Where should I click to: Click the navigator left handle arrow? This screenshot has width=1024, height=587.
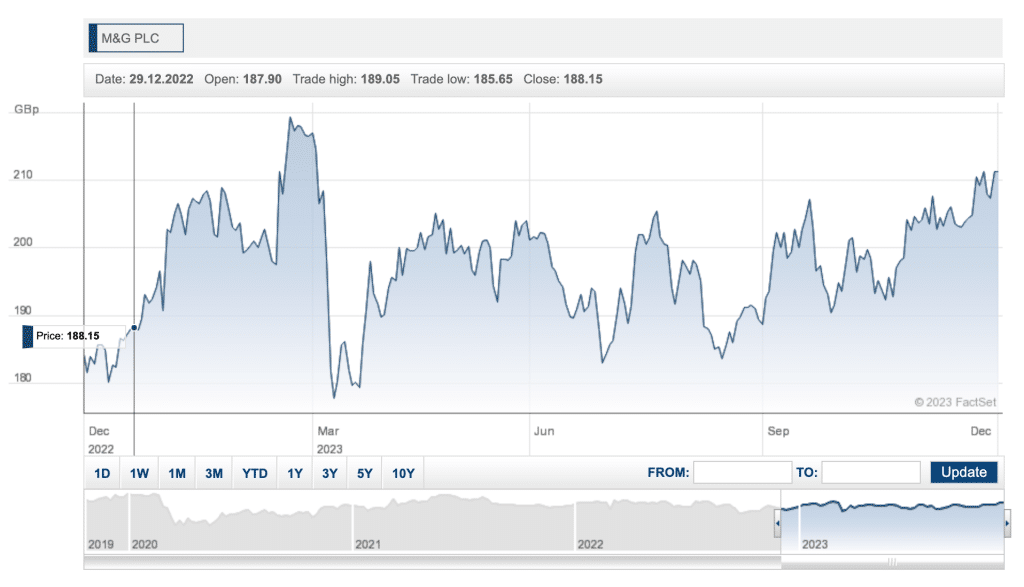click(778, 523)
